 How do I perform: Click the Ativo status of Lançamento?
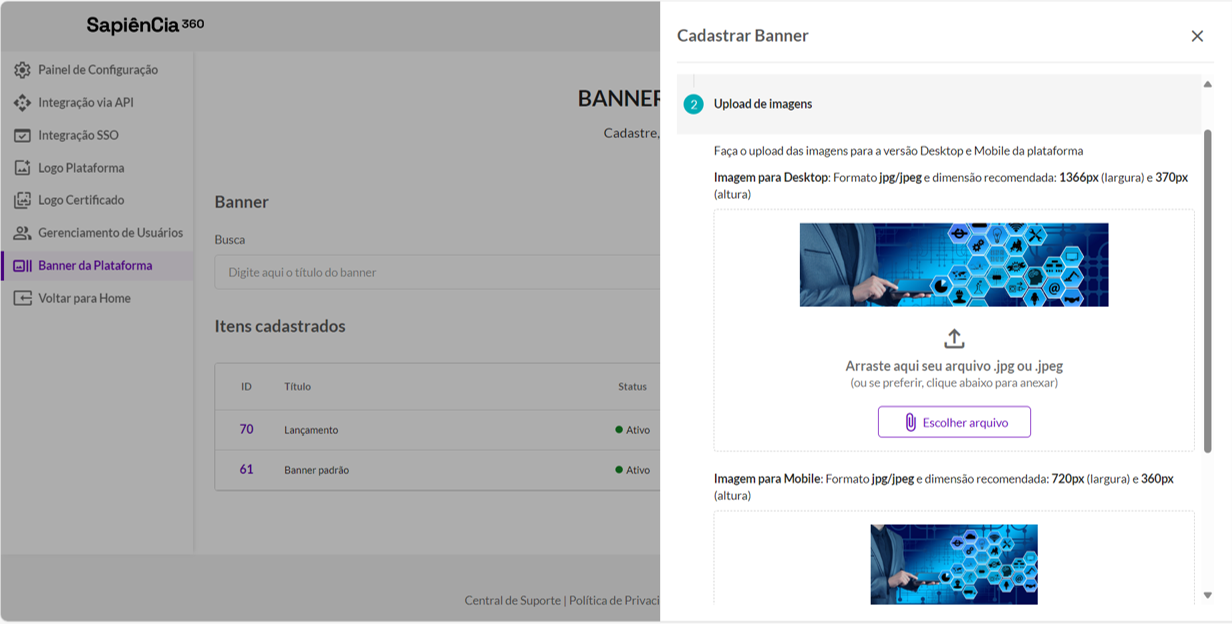[633, 430]
